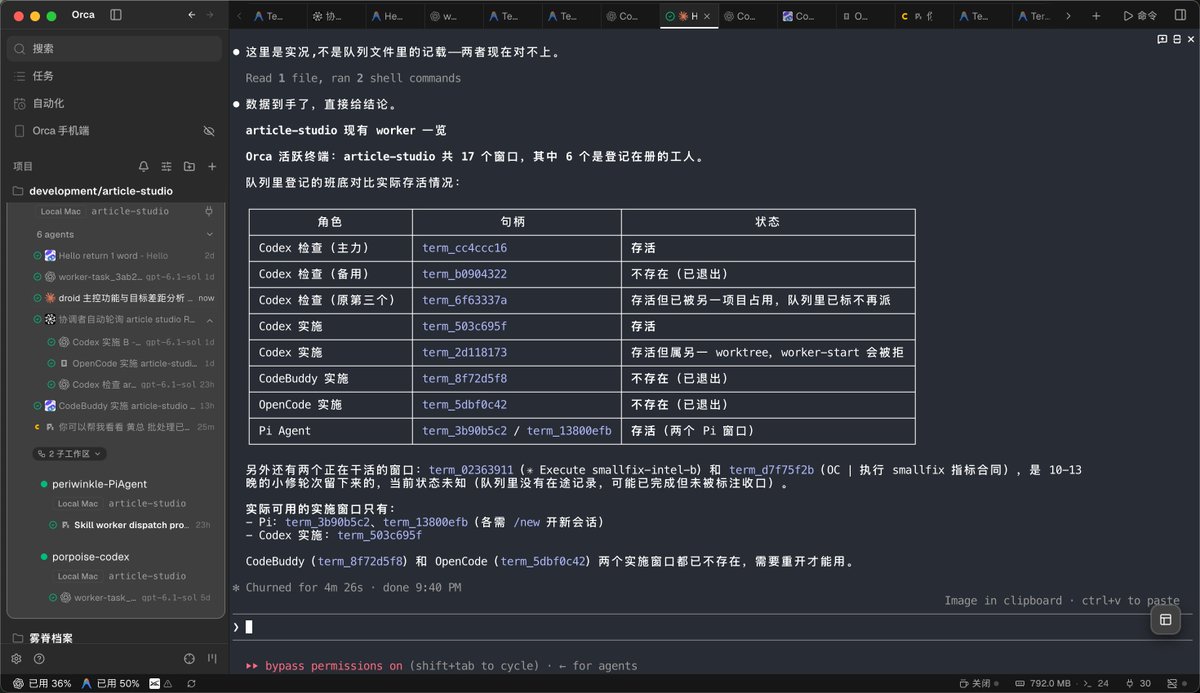Toggle eye-slash icon beside Orca 手机端
Image resolution: width=1200 pixels, height=693 pixels.
(209, 131)
